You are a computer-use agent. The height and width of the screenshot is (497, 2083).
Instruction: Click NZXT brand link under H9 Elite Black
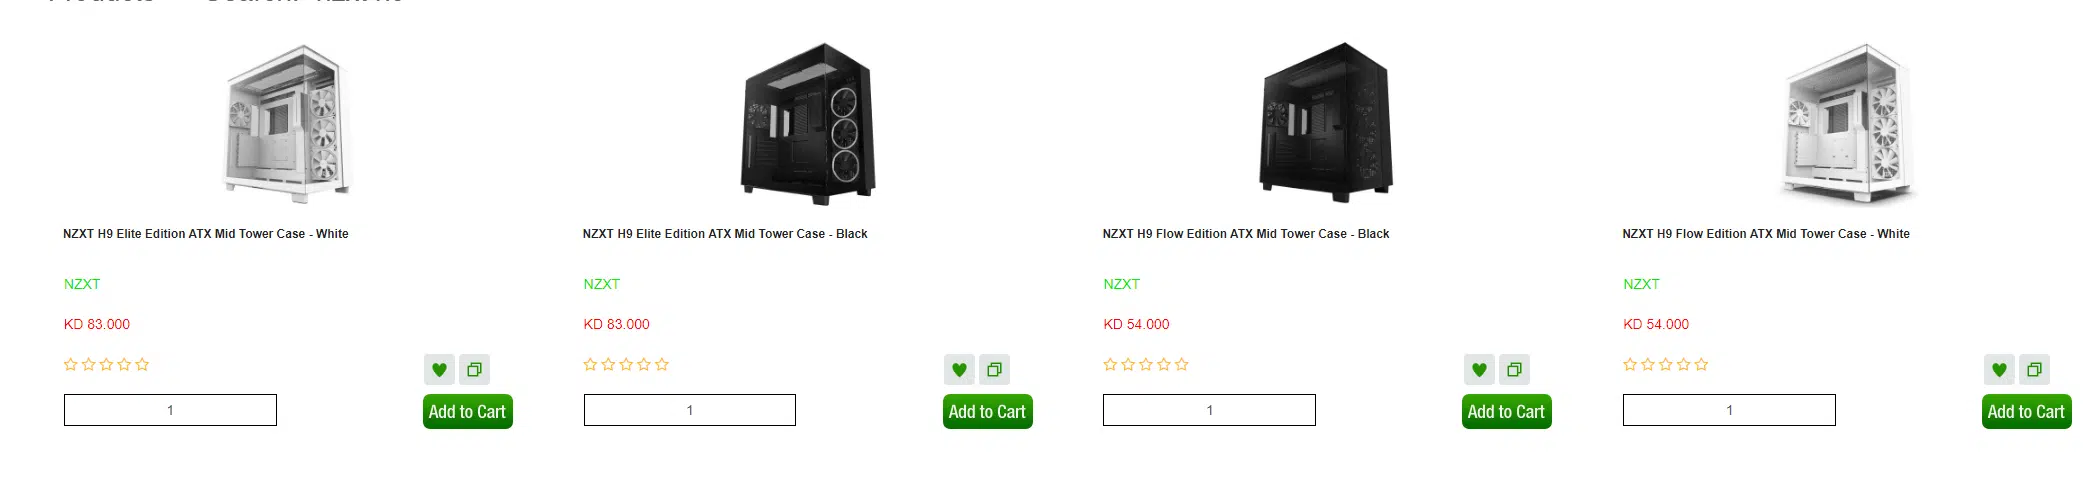(602, 284)
